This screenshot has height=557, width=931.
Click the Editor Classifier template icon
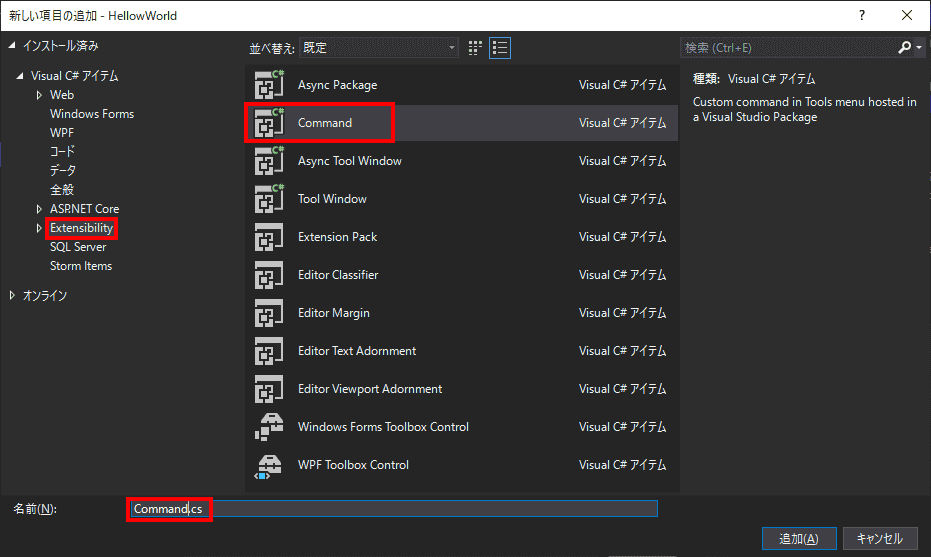(269, 275)
